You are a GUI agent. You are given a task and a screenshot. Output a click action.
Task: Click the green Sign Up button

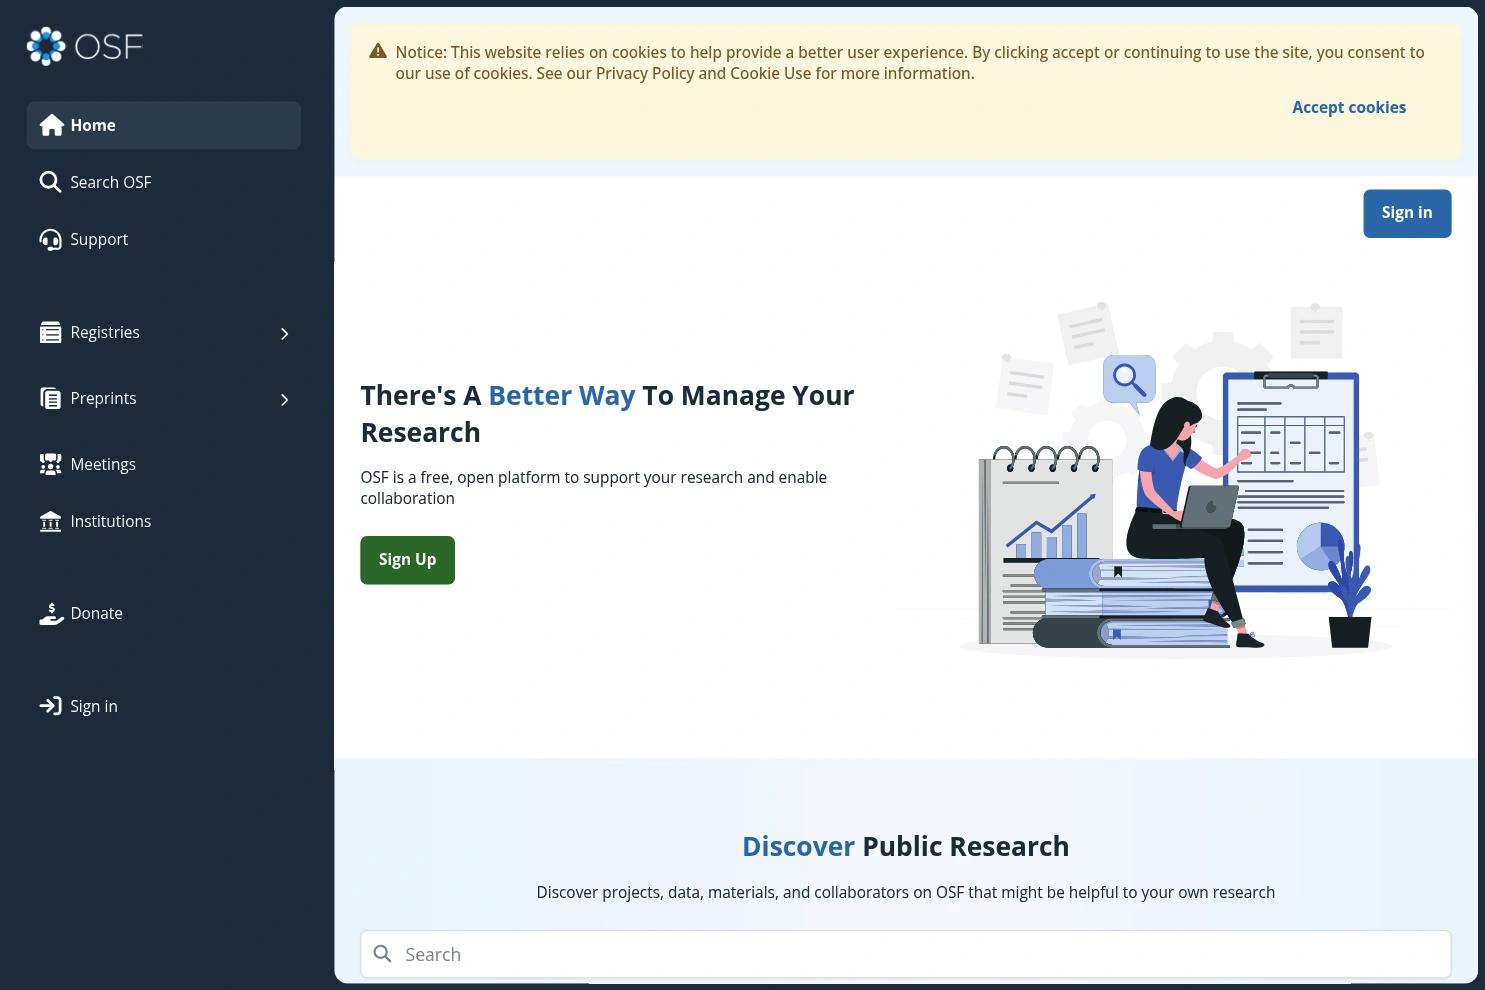408,560
